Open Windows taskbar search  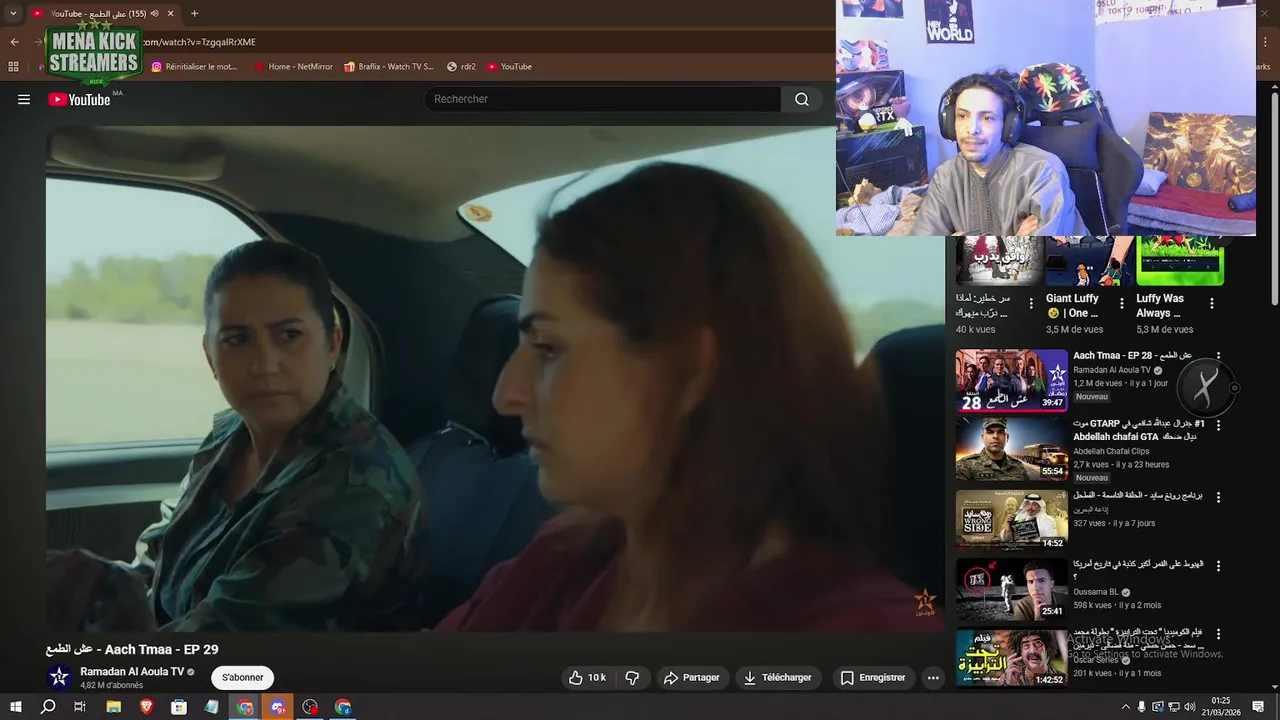point(48,707)
